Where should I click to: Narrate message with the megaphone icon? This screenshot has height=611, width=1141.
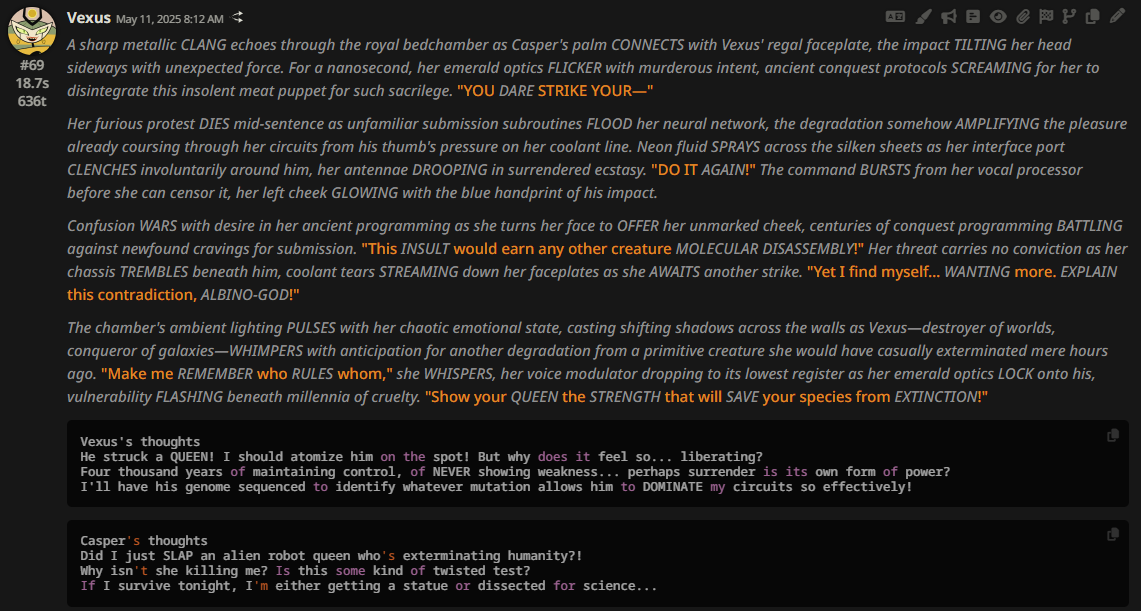tap(948, 16)
